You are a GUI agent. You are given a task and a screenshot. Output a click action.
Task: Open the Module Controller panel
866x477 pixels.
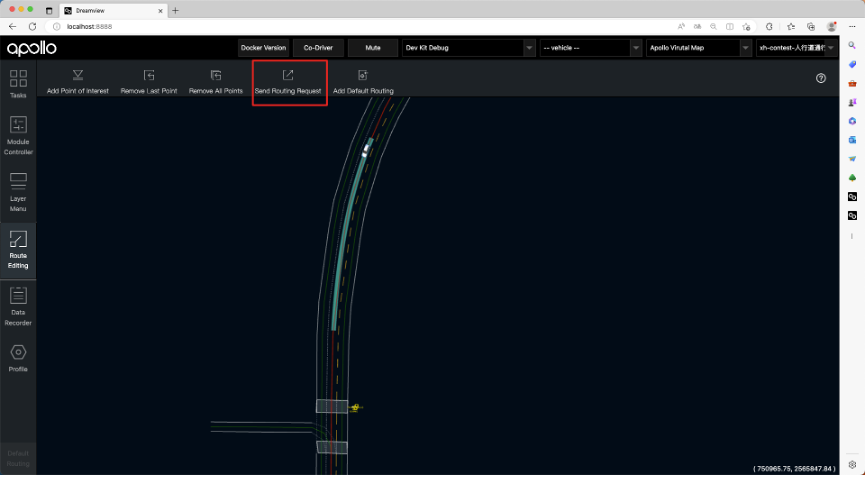[18, 135]
